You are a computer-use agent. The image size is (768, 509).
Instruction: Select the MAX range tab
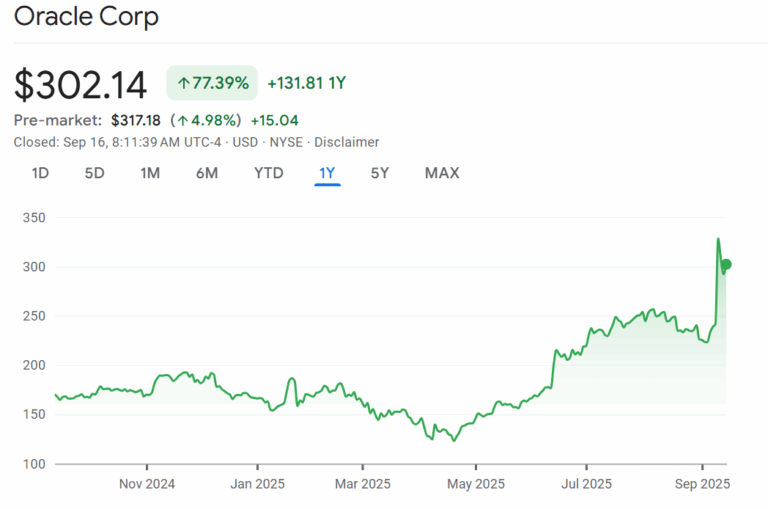(x=442, y=173)
